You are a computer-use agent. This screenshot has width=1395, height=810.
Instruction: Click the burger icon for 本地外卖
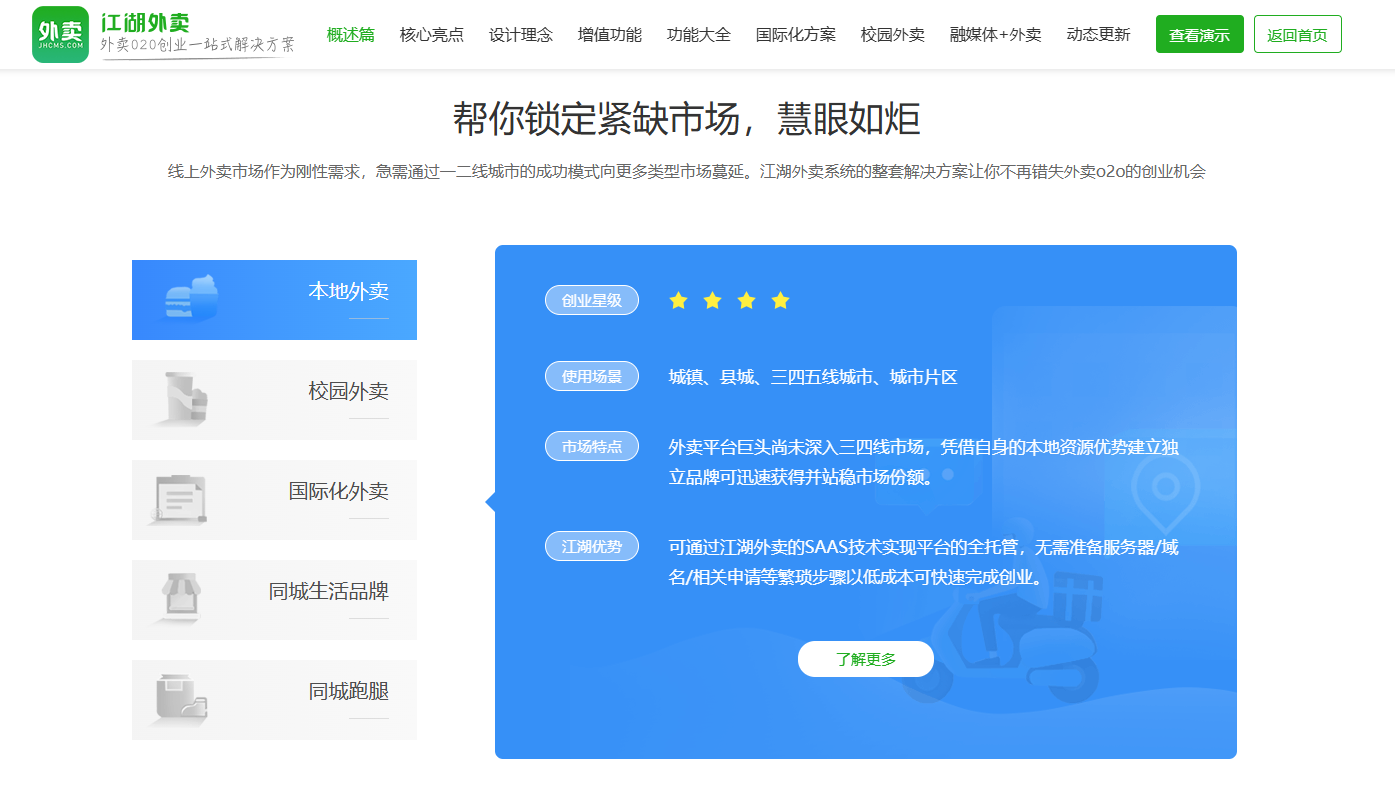point(191,298)
